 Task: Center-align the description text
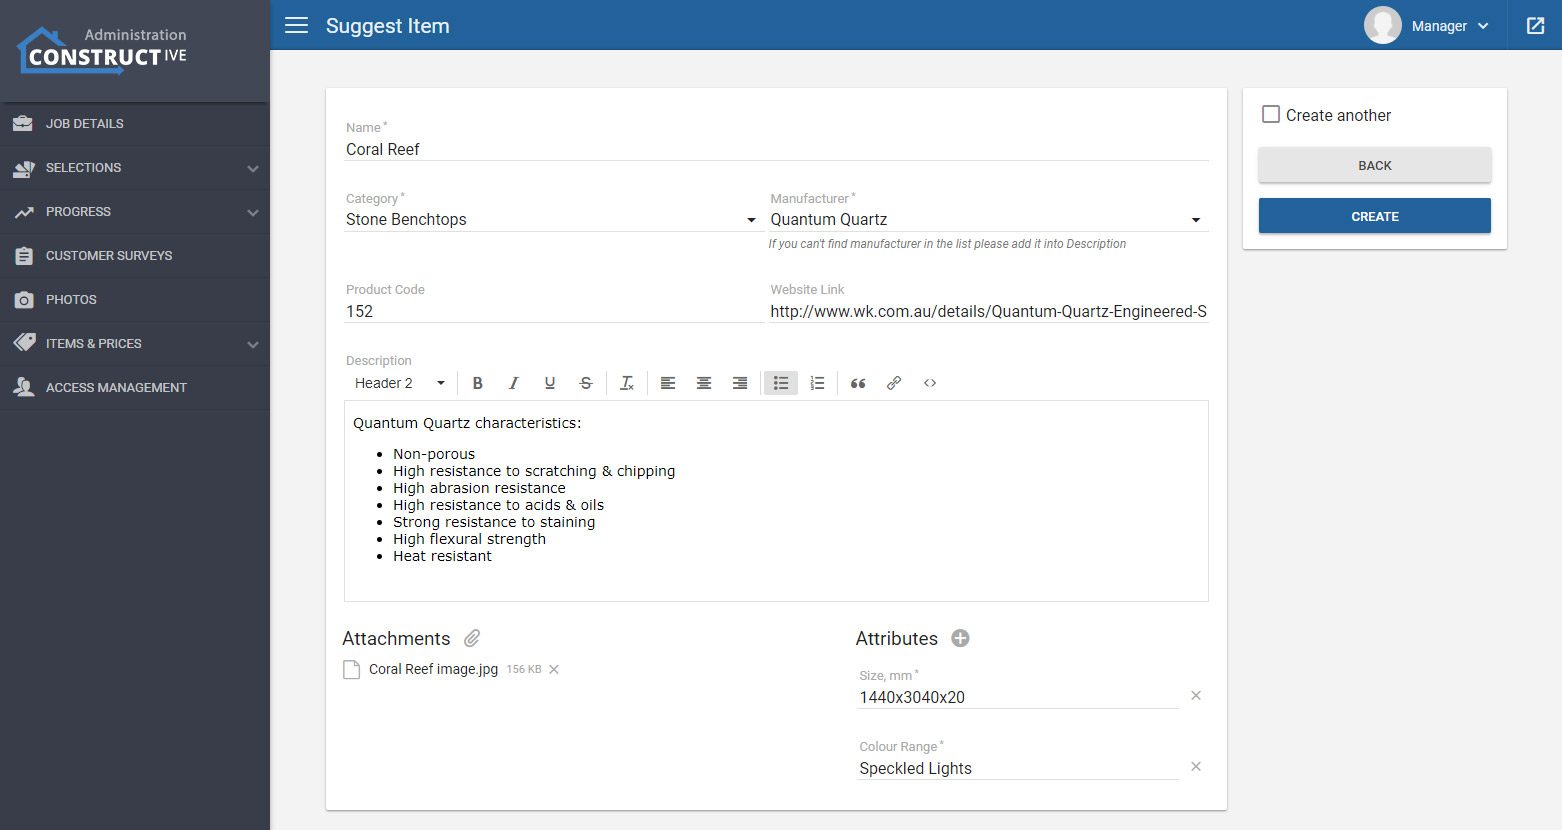(704, 383)
